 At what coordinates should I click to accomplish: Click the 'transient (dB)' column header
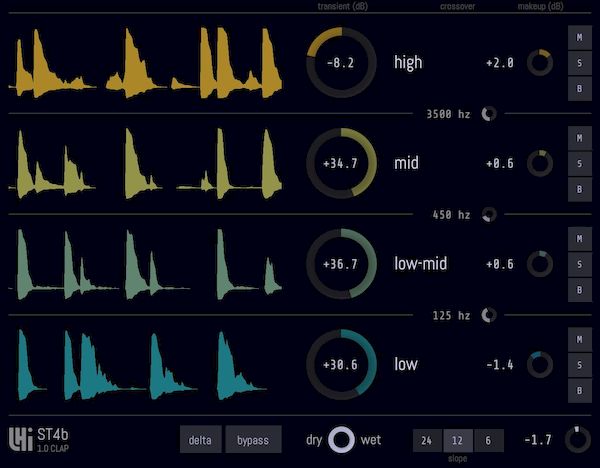[x=342, y=6]
